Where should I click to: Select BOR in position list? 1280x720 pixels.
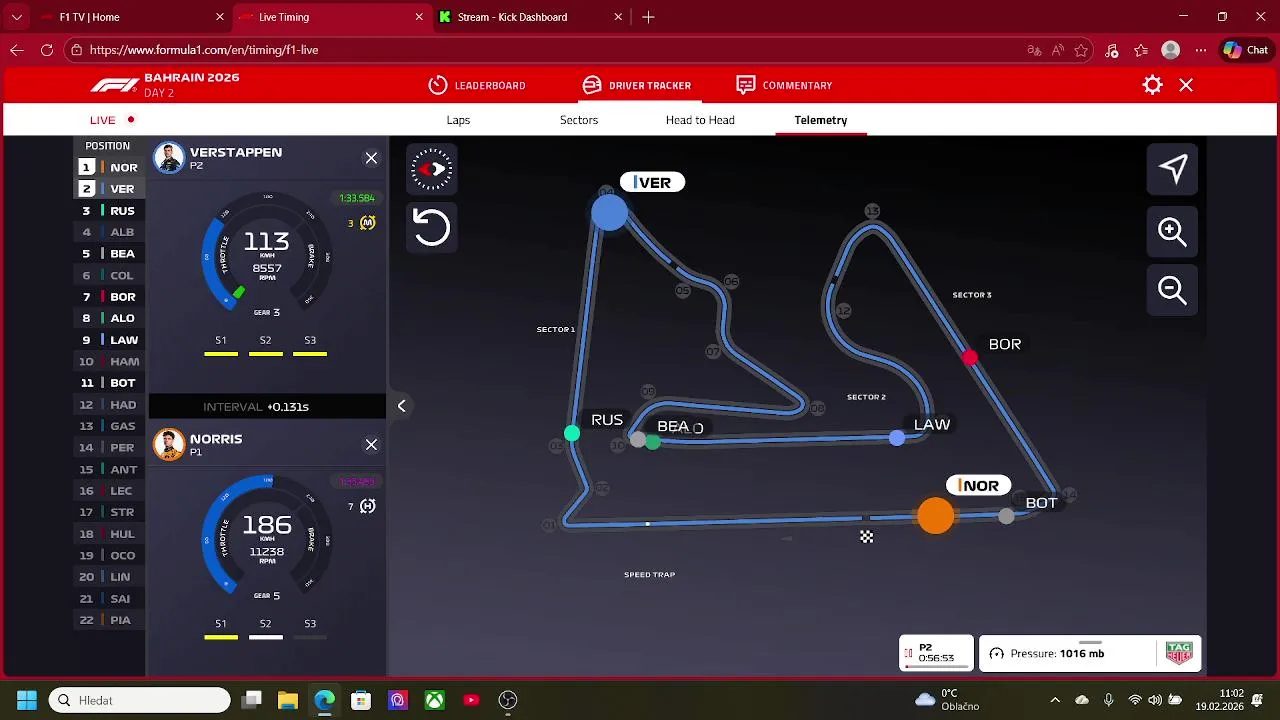tap(111, 297)
